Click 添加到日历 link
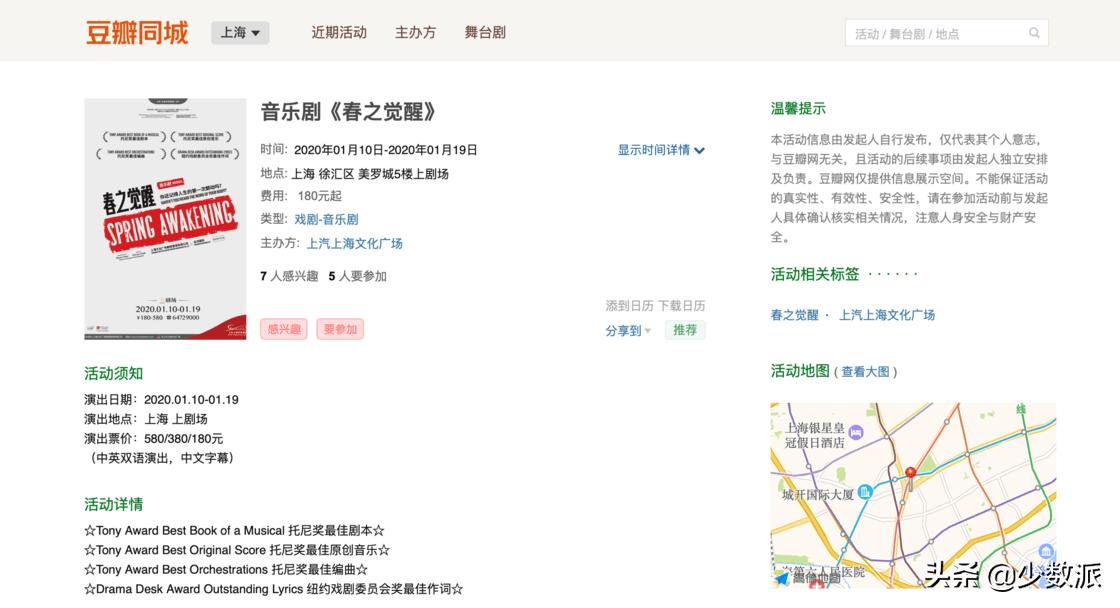The height and width of the screenshot is (608, 1120). 629,306
